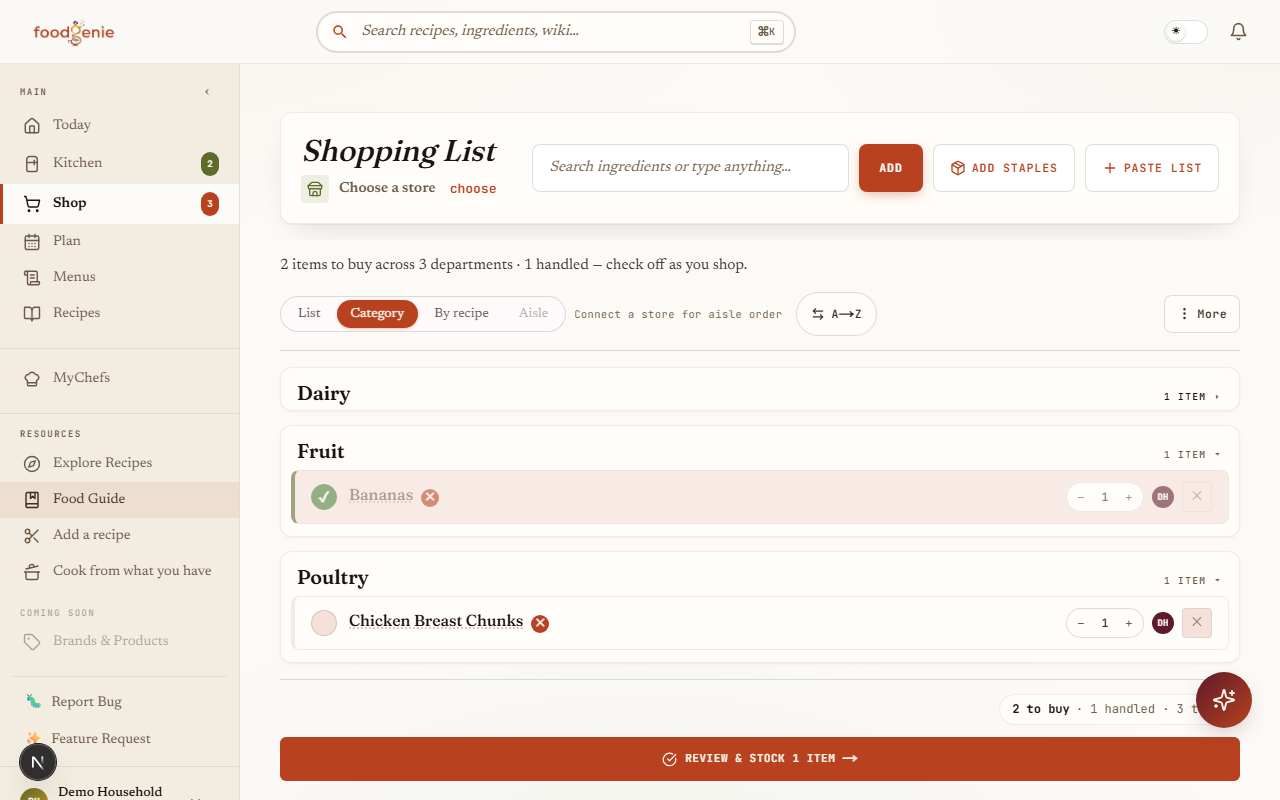Image resolution: width=1280 pixels, height=800 pixels.
Task: Open the Shop sidebar item
Action: pos(120,203)
